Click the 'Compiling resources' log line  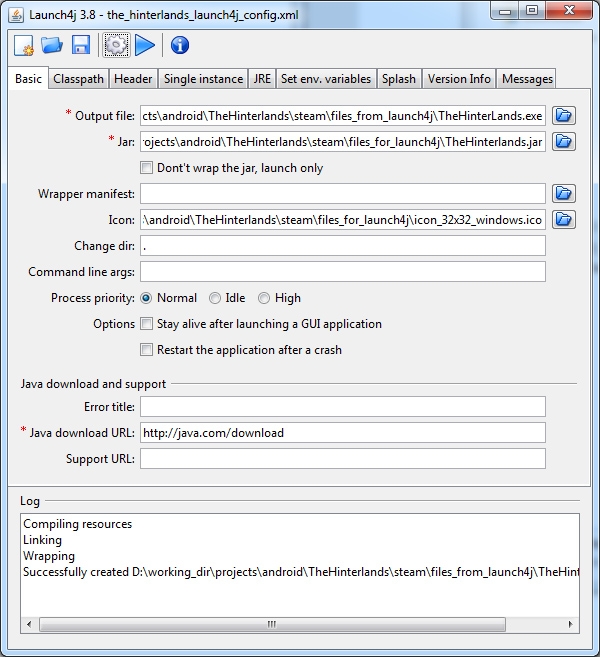(x=78, y=524)
